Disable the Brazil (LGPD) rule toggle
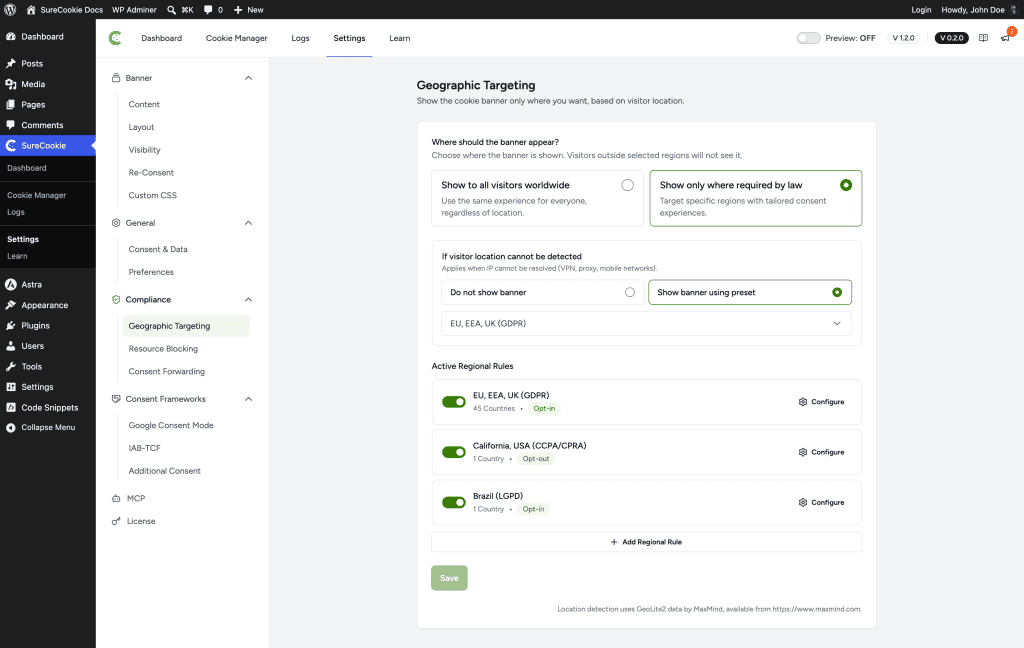Viewport: 1024px width, 648px height. coord(454,502)
